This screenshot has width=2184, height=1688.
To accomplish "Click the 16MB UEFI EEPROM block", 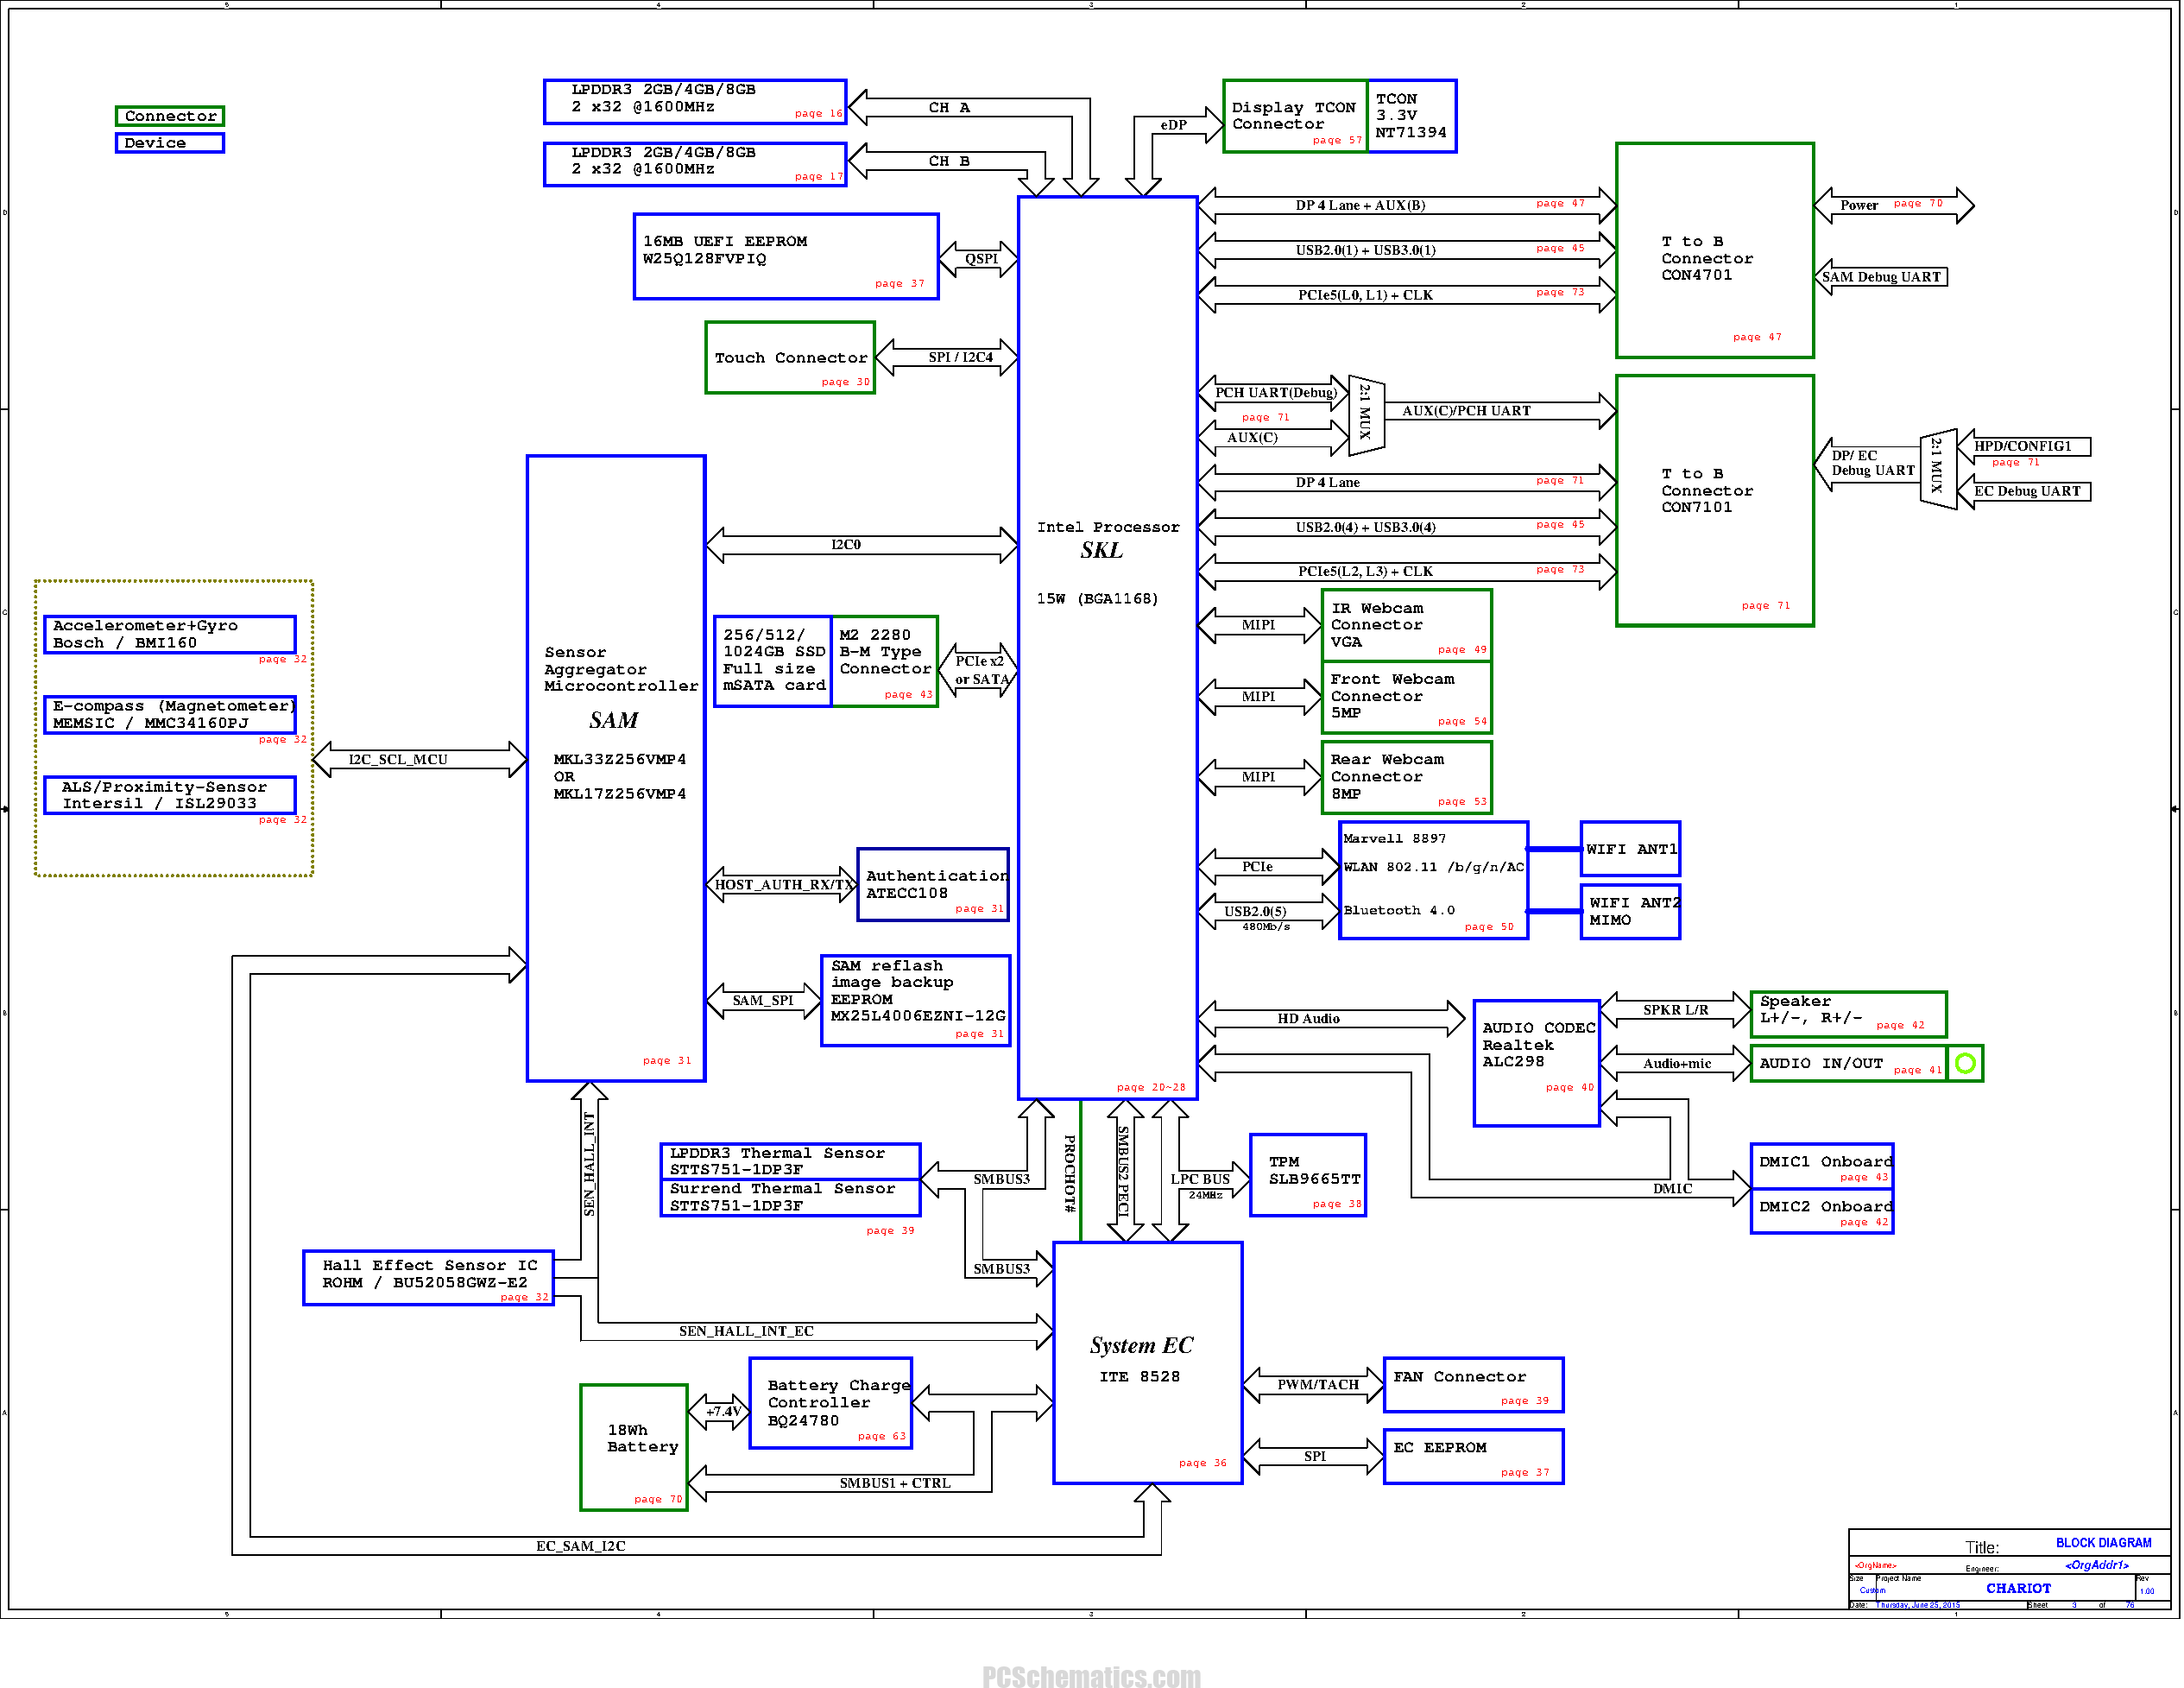I will 786,256.
